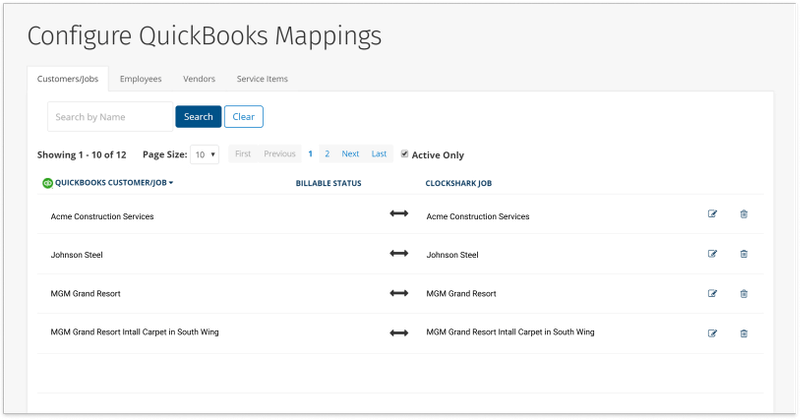
Task: Edit the Acme Construction Services mapping
Action: click(712, 214)
